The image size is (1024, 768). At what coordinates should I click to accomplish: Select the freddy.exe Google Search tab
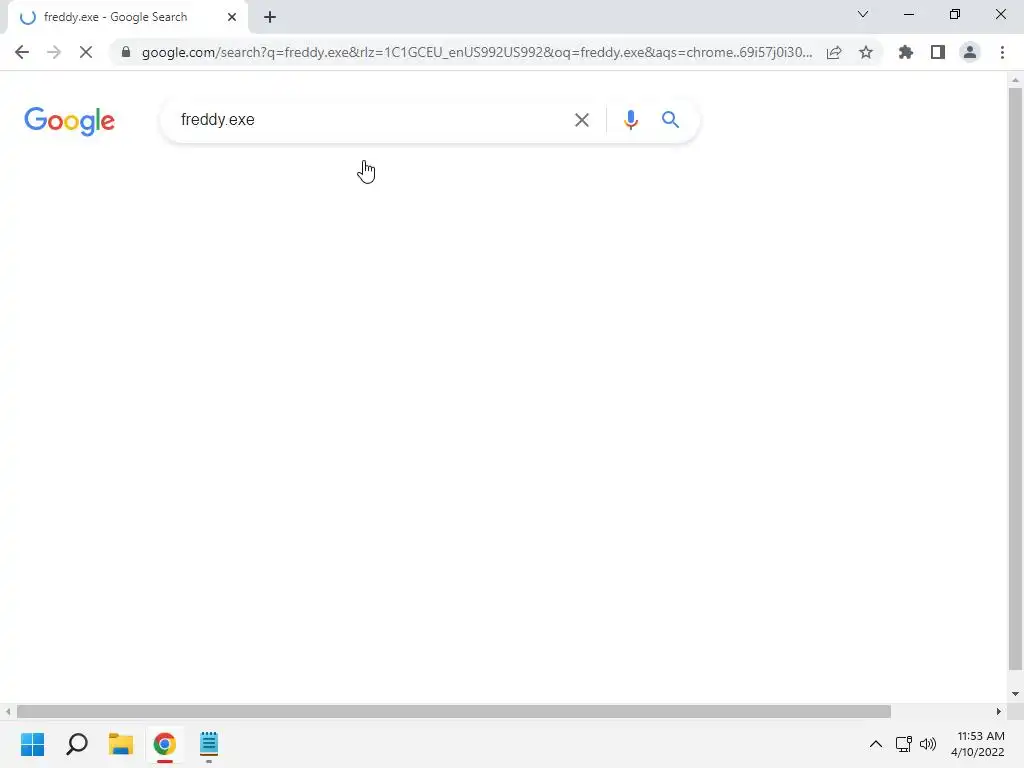(x=116, y=17)
